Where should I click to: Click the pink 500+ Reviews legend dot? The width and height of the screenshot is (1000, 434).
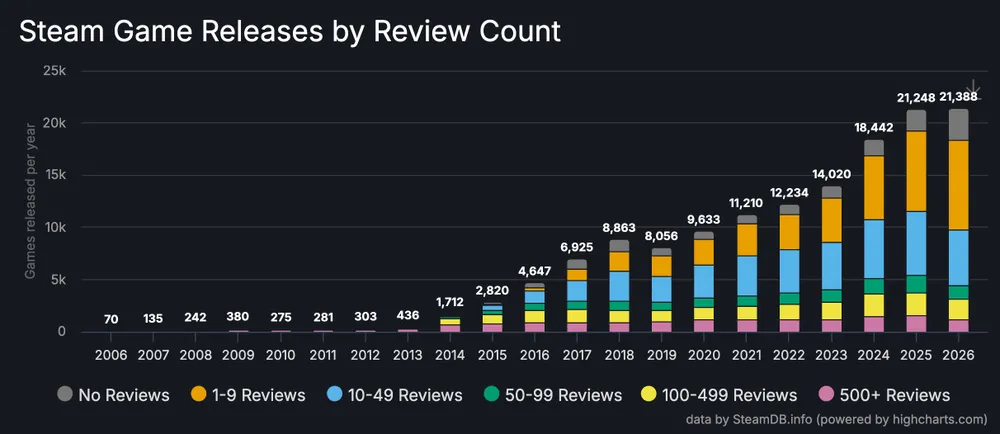tap(827, 394)
